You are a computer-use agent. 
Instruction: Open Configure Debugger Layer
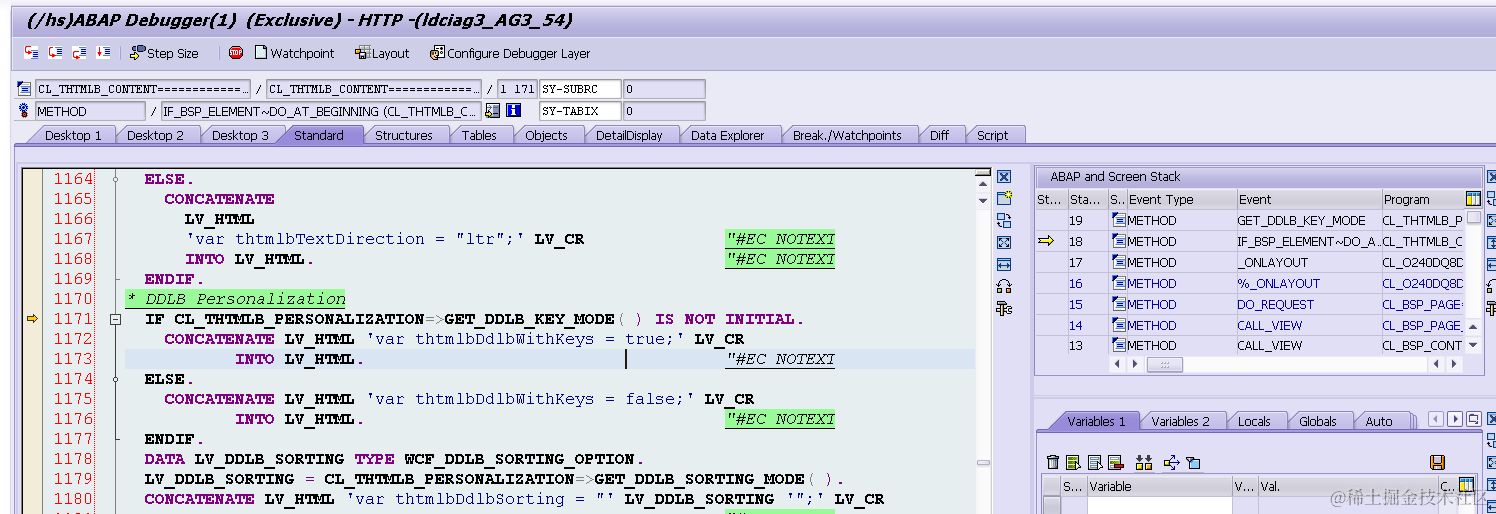[x=510, y=53]
